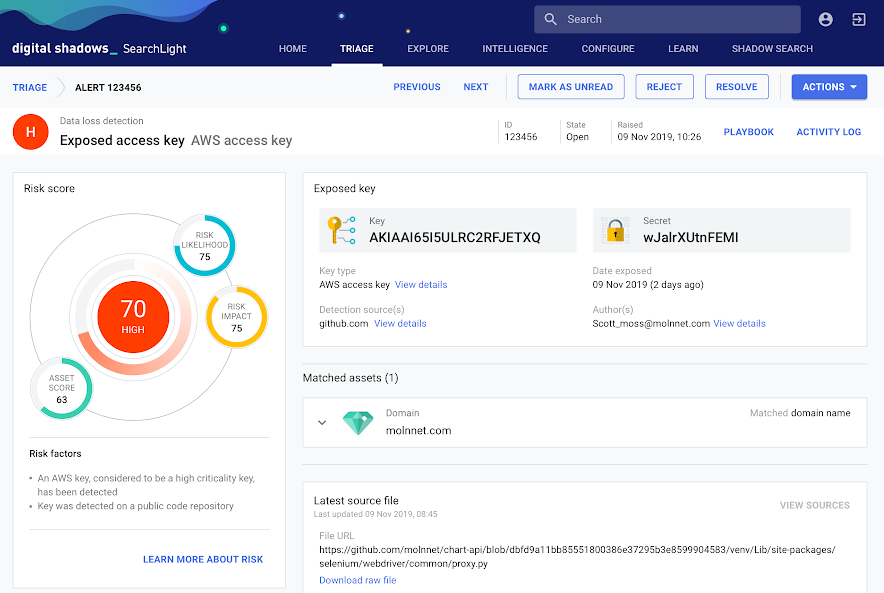Resolve the alert
884x593 pixels.
[736, 87]
